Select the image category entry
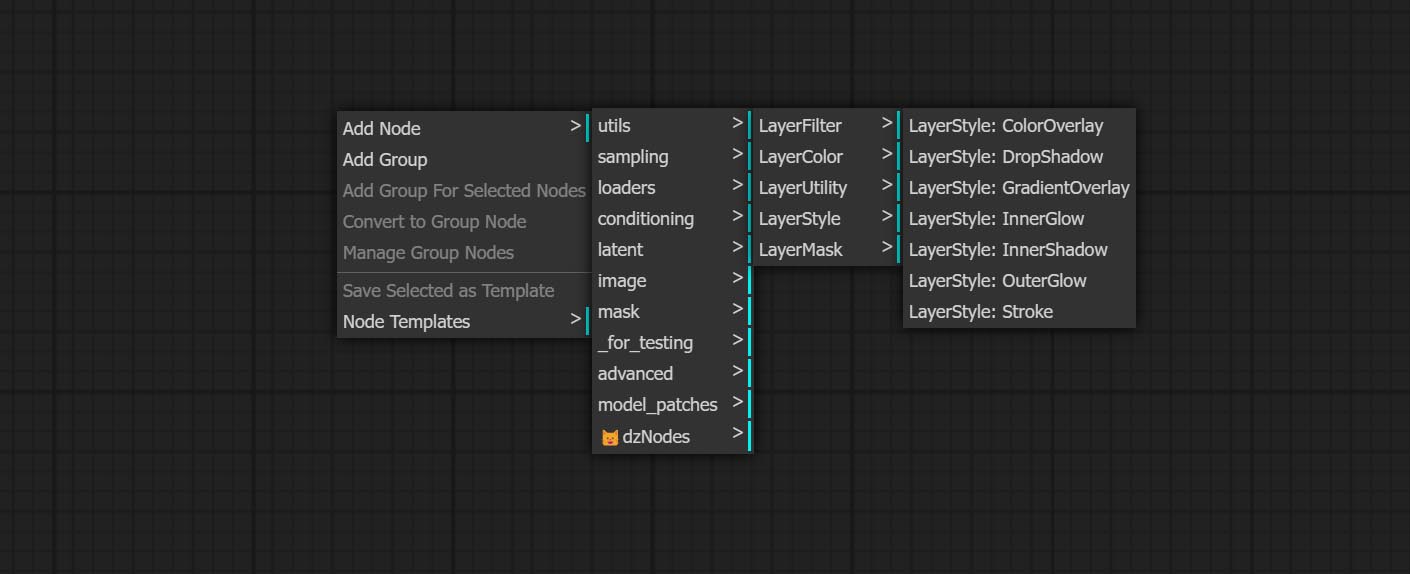This screenshot has height=574, width=1410. coord(622,281)
